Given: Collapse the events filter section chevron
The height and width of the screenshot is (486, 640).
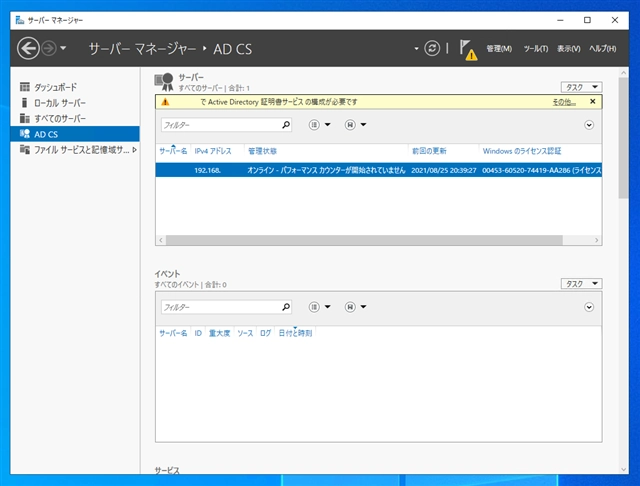Looking at the screenshot, I should coord(589,307).
